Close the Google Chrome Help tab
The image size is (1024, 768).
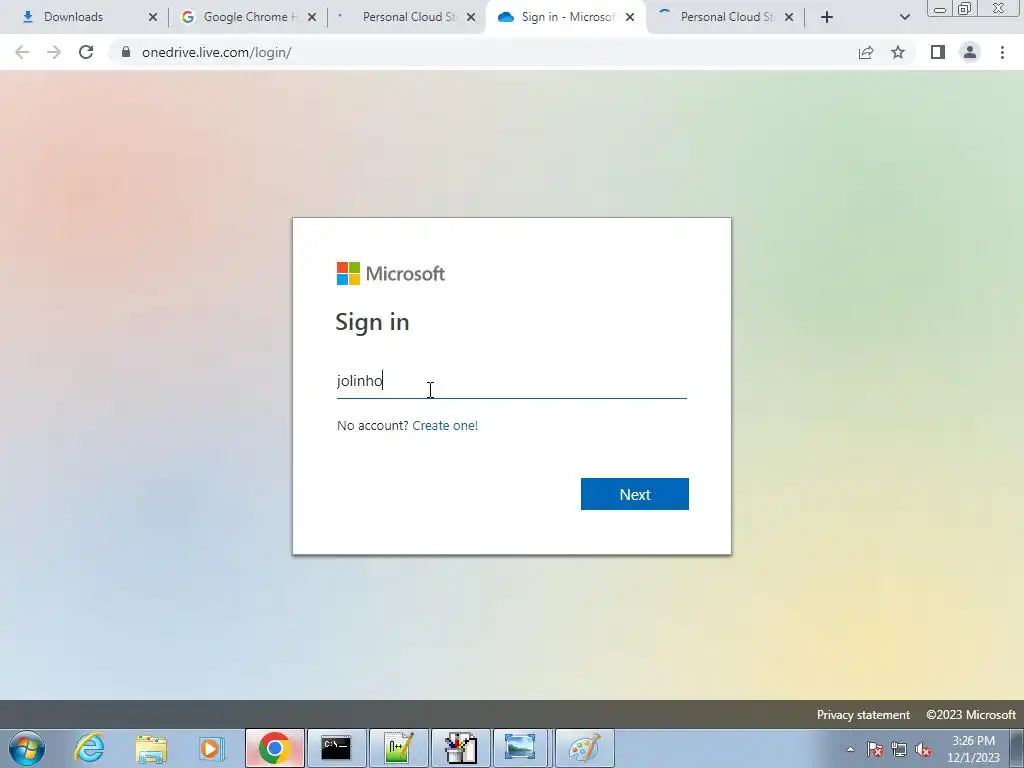(x=312, y=17)
